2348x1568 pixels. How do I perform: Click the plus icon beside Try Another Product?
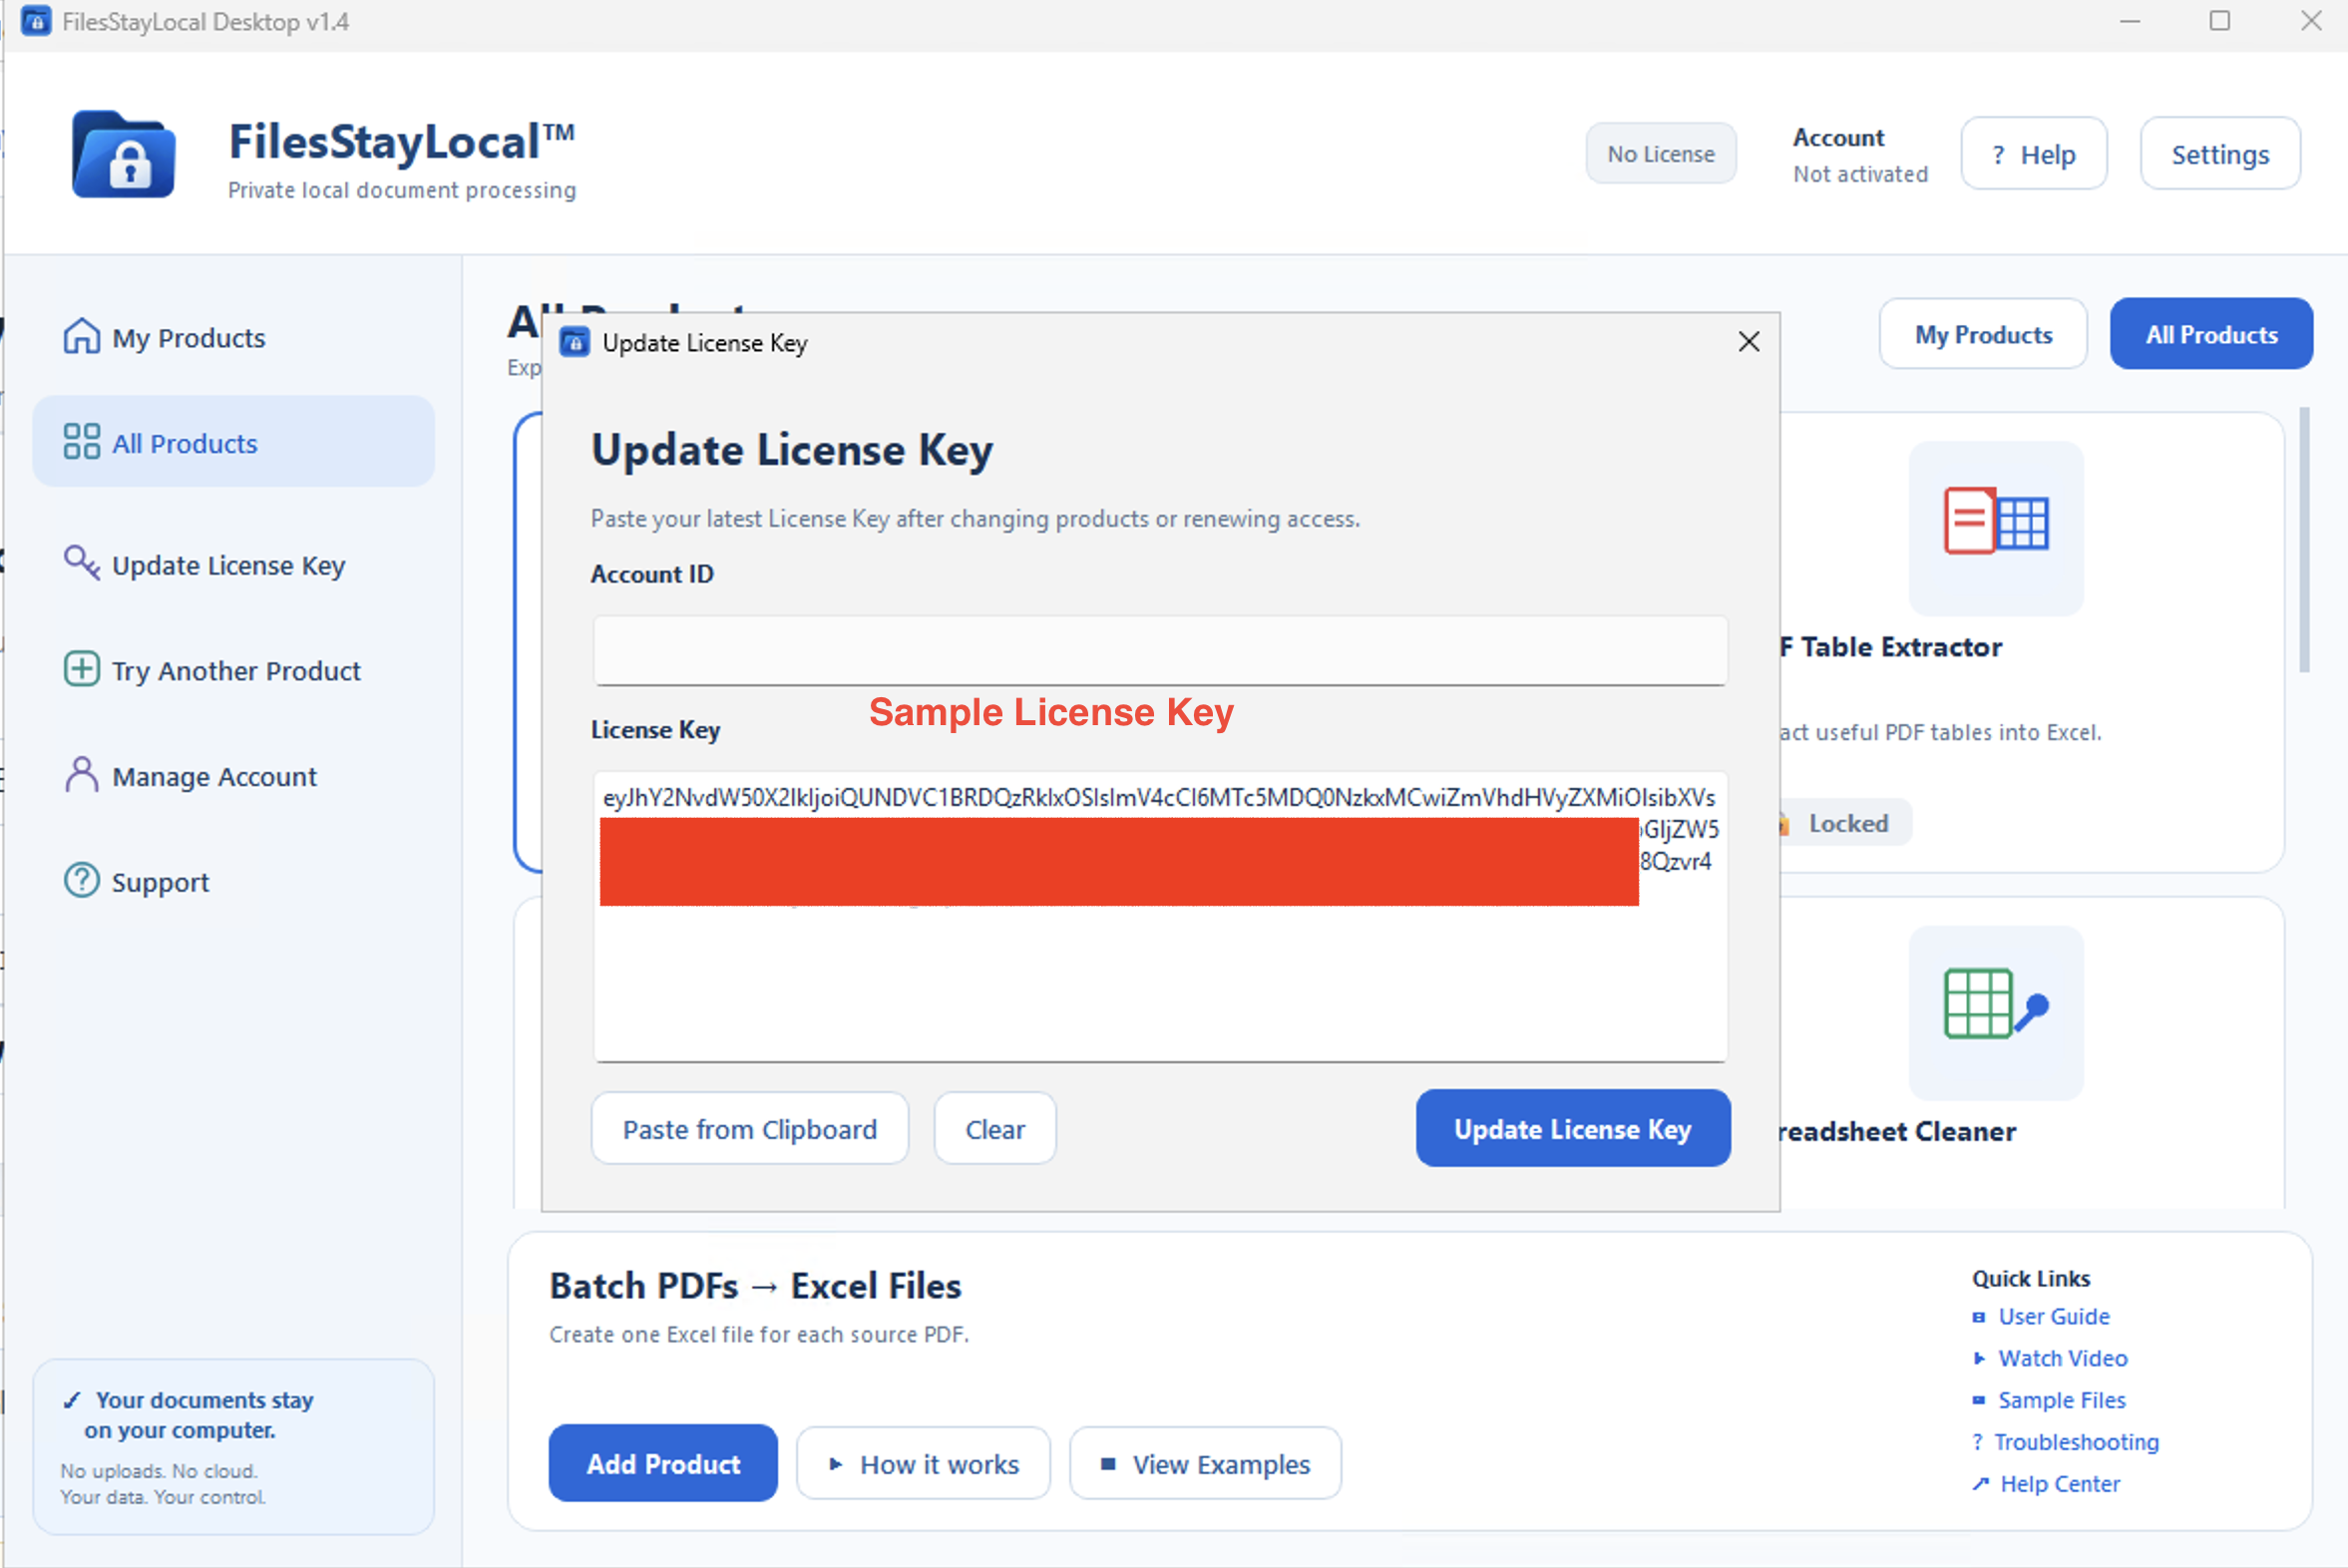[81, 669]
